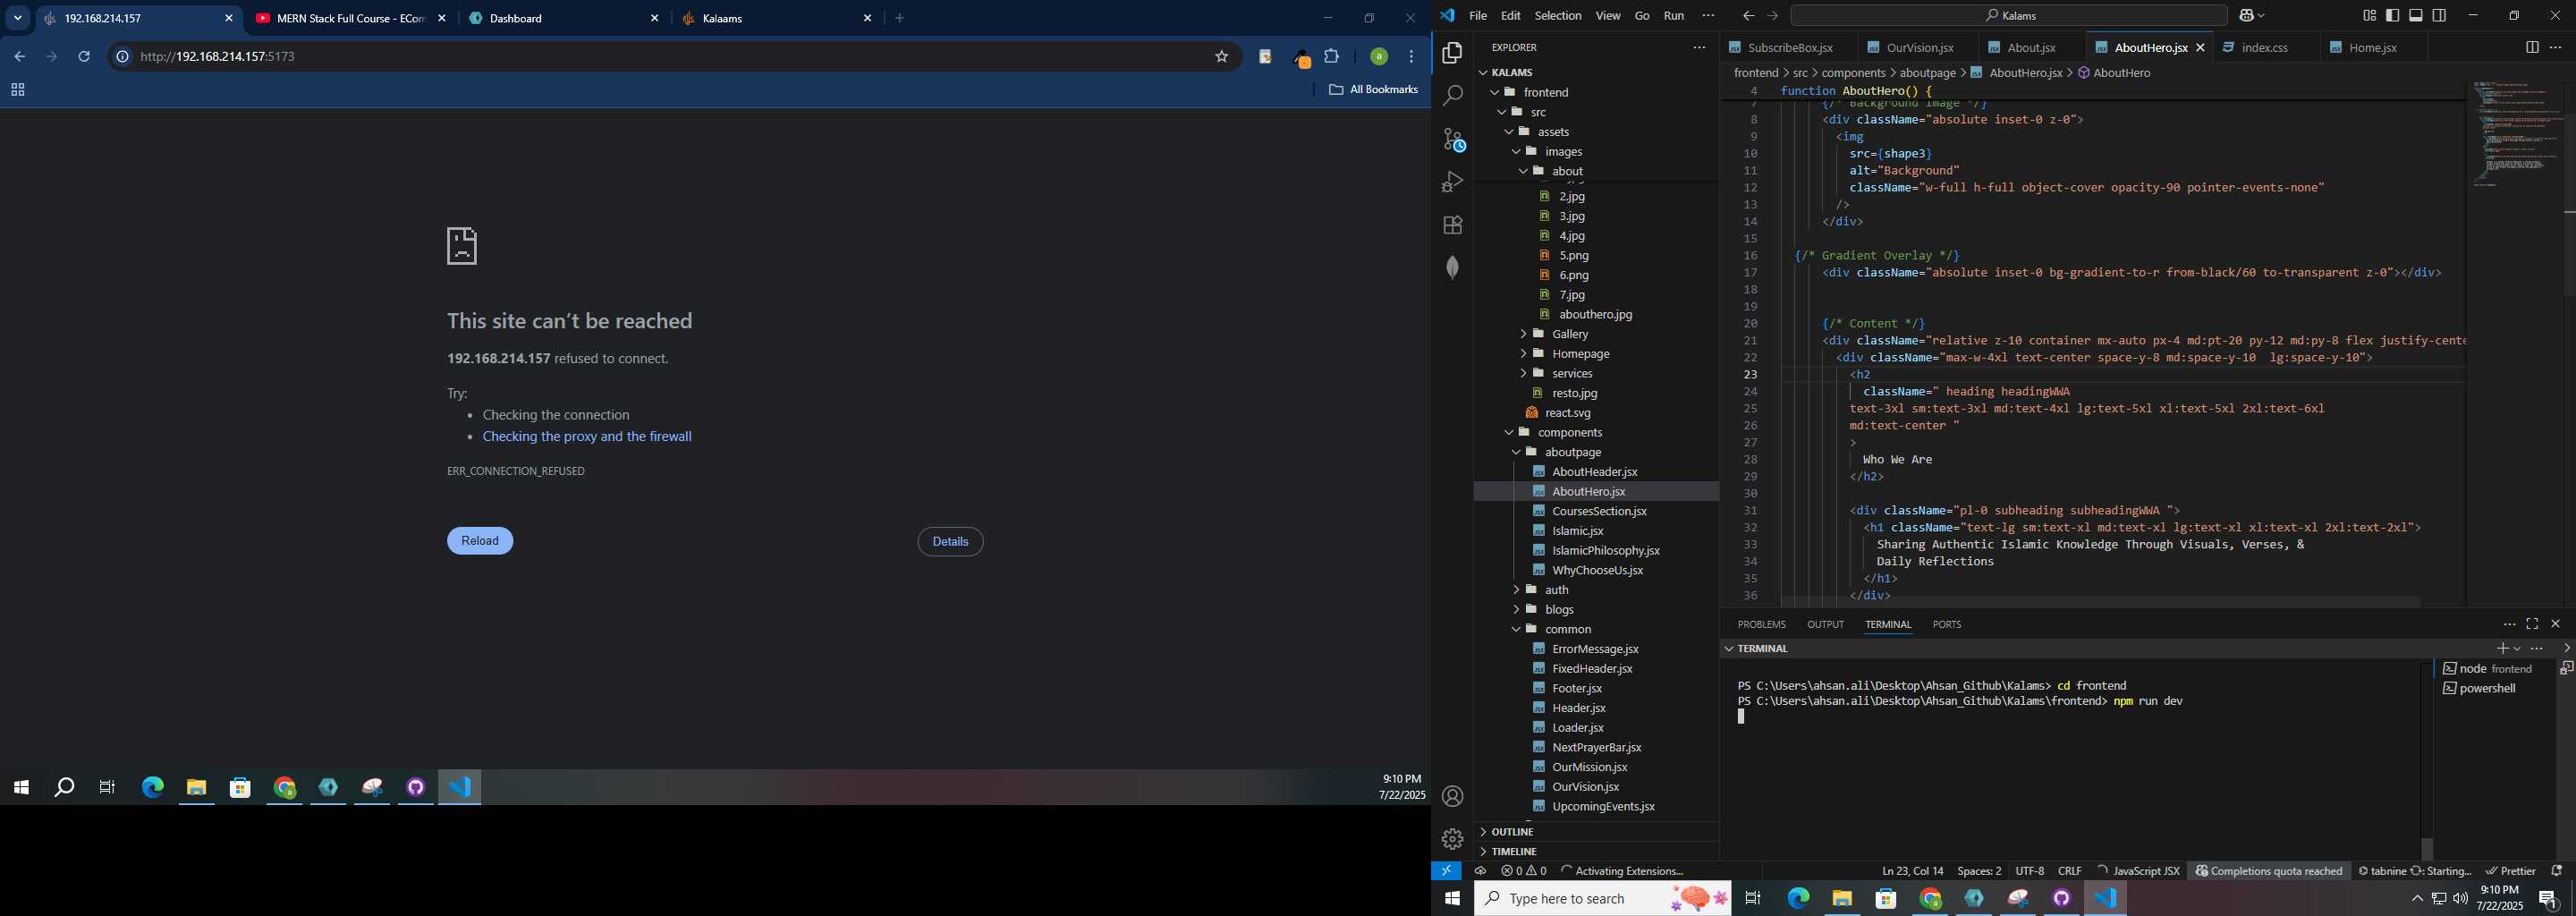
Task: Click the Details button on error page
Action: 950,542
